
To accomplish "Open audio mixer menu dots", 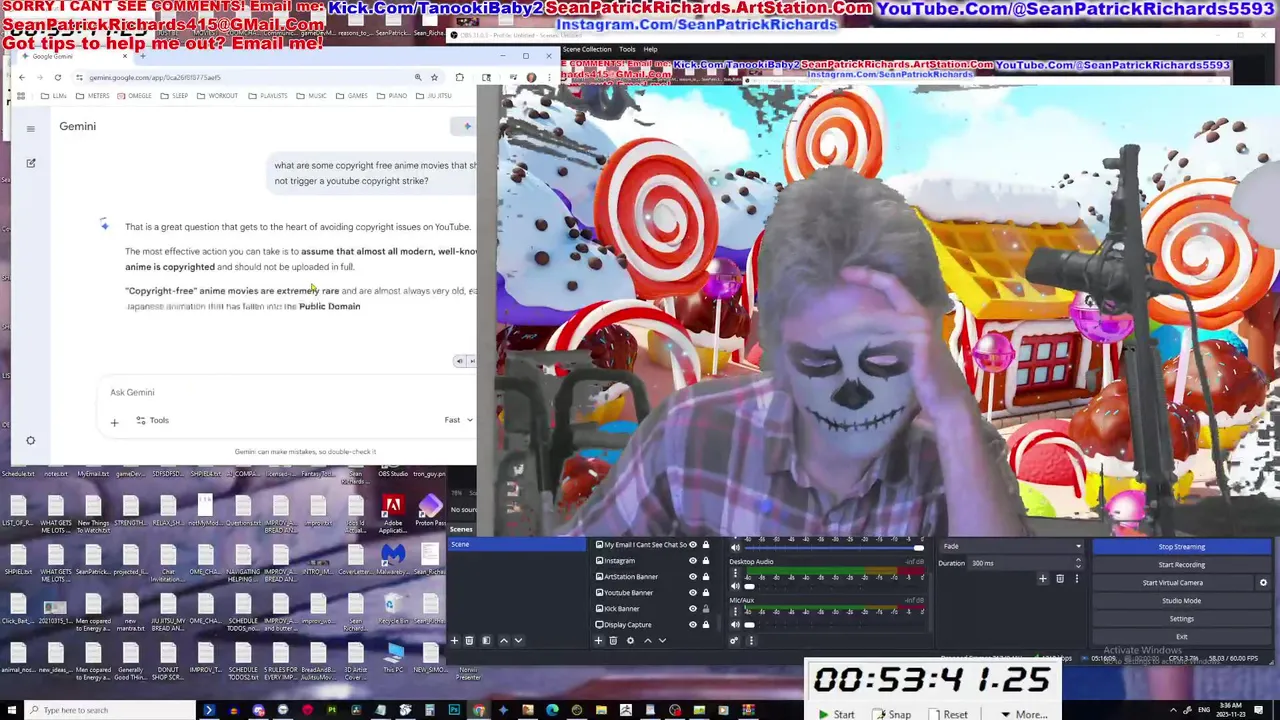I will point(751,641).
